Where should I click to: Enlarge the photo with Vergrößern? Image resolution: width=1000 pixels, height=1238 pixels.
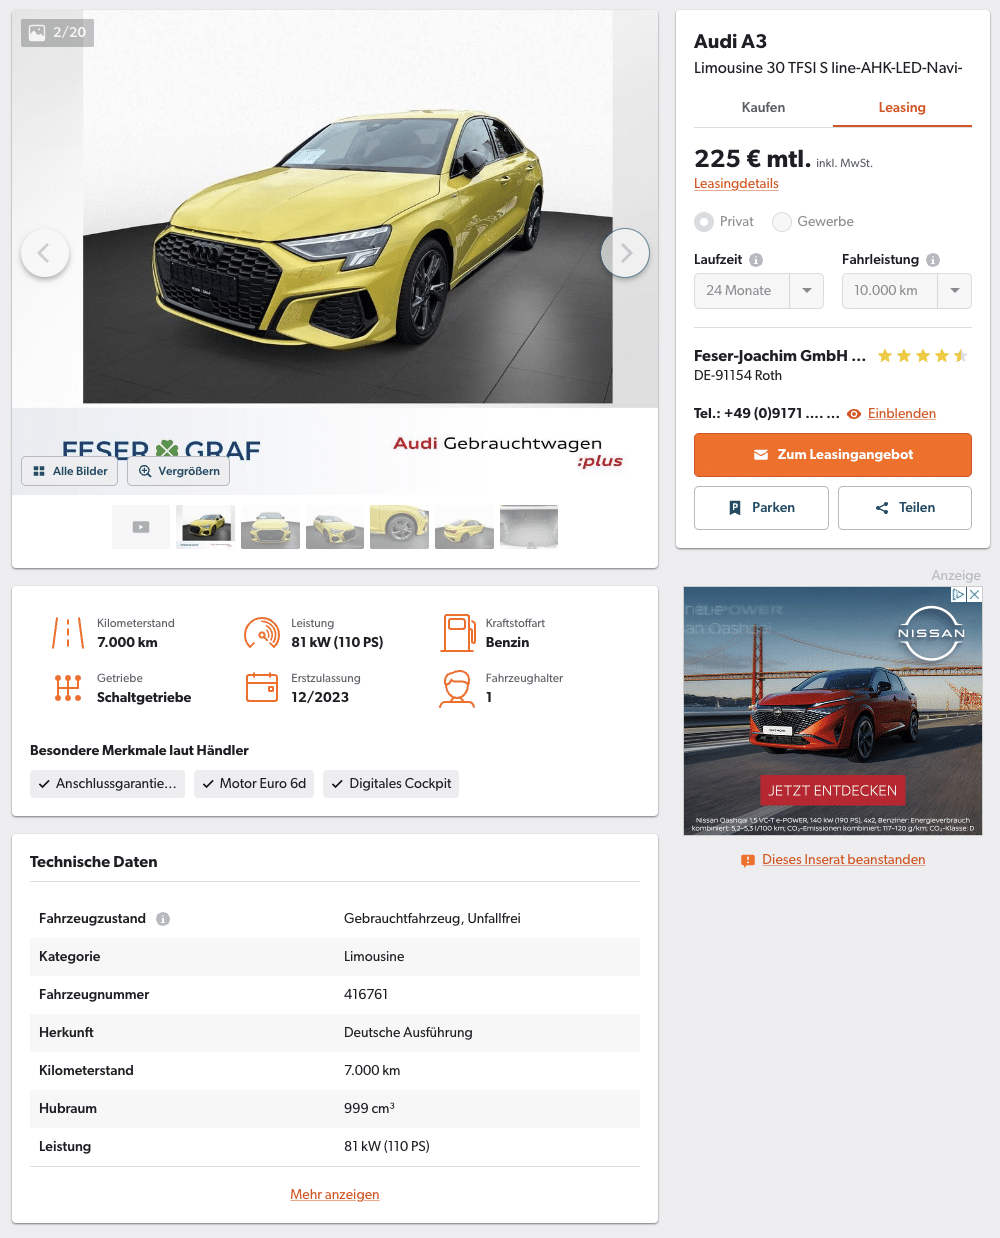[x=179, y=471]
